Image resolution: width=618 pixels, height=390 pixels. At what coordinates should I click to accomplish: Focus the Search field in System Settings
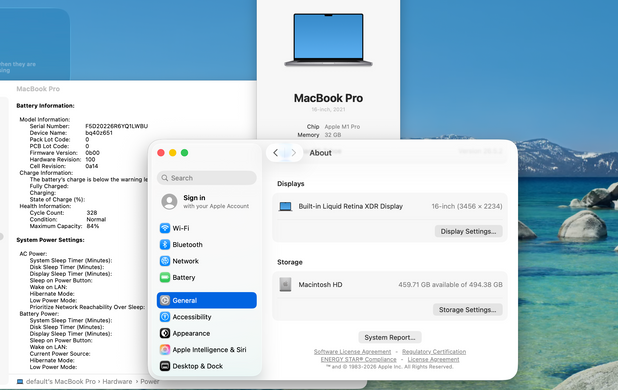[207, 178]
